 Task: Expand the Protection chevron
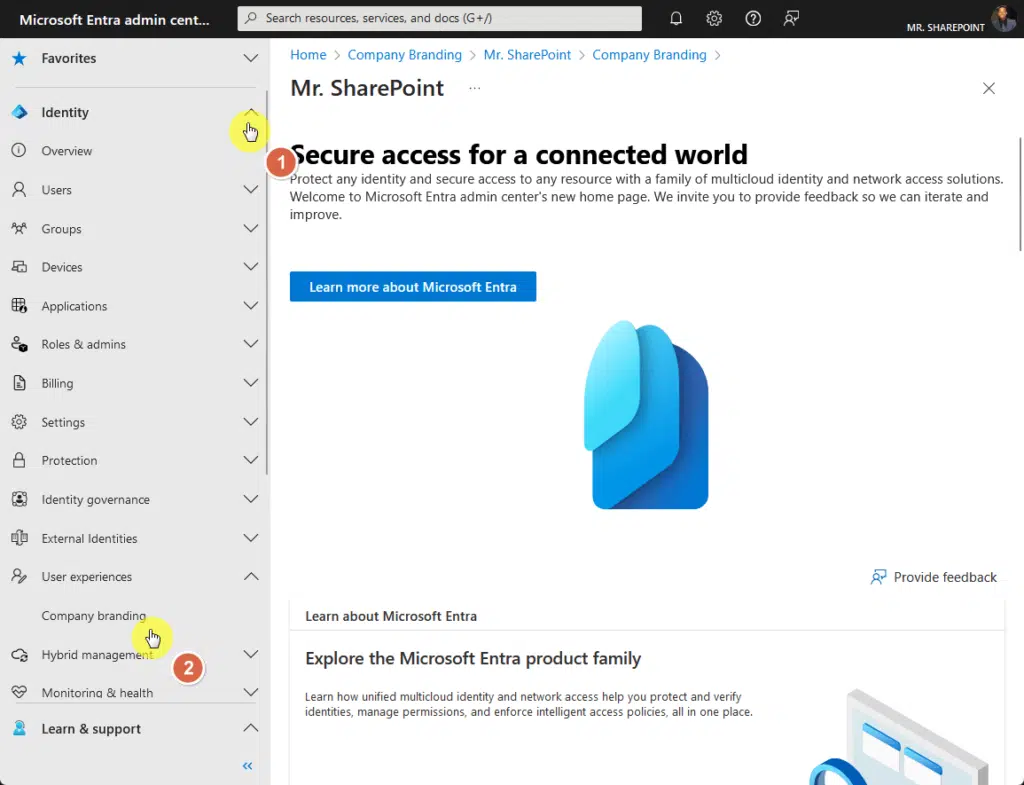pos(251,460)
